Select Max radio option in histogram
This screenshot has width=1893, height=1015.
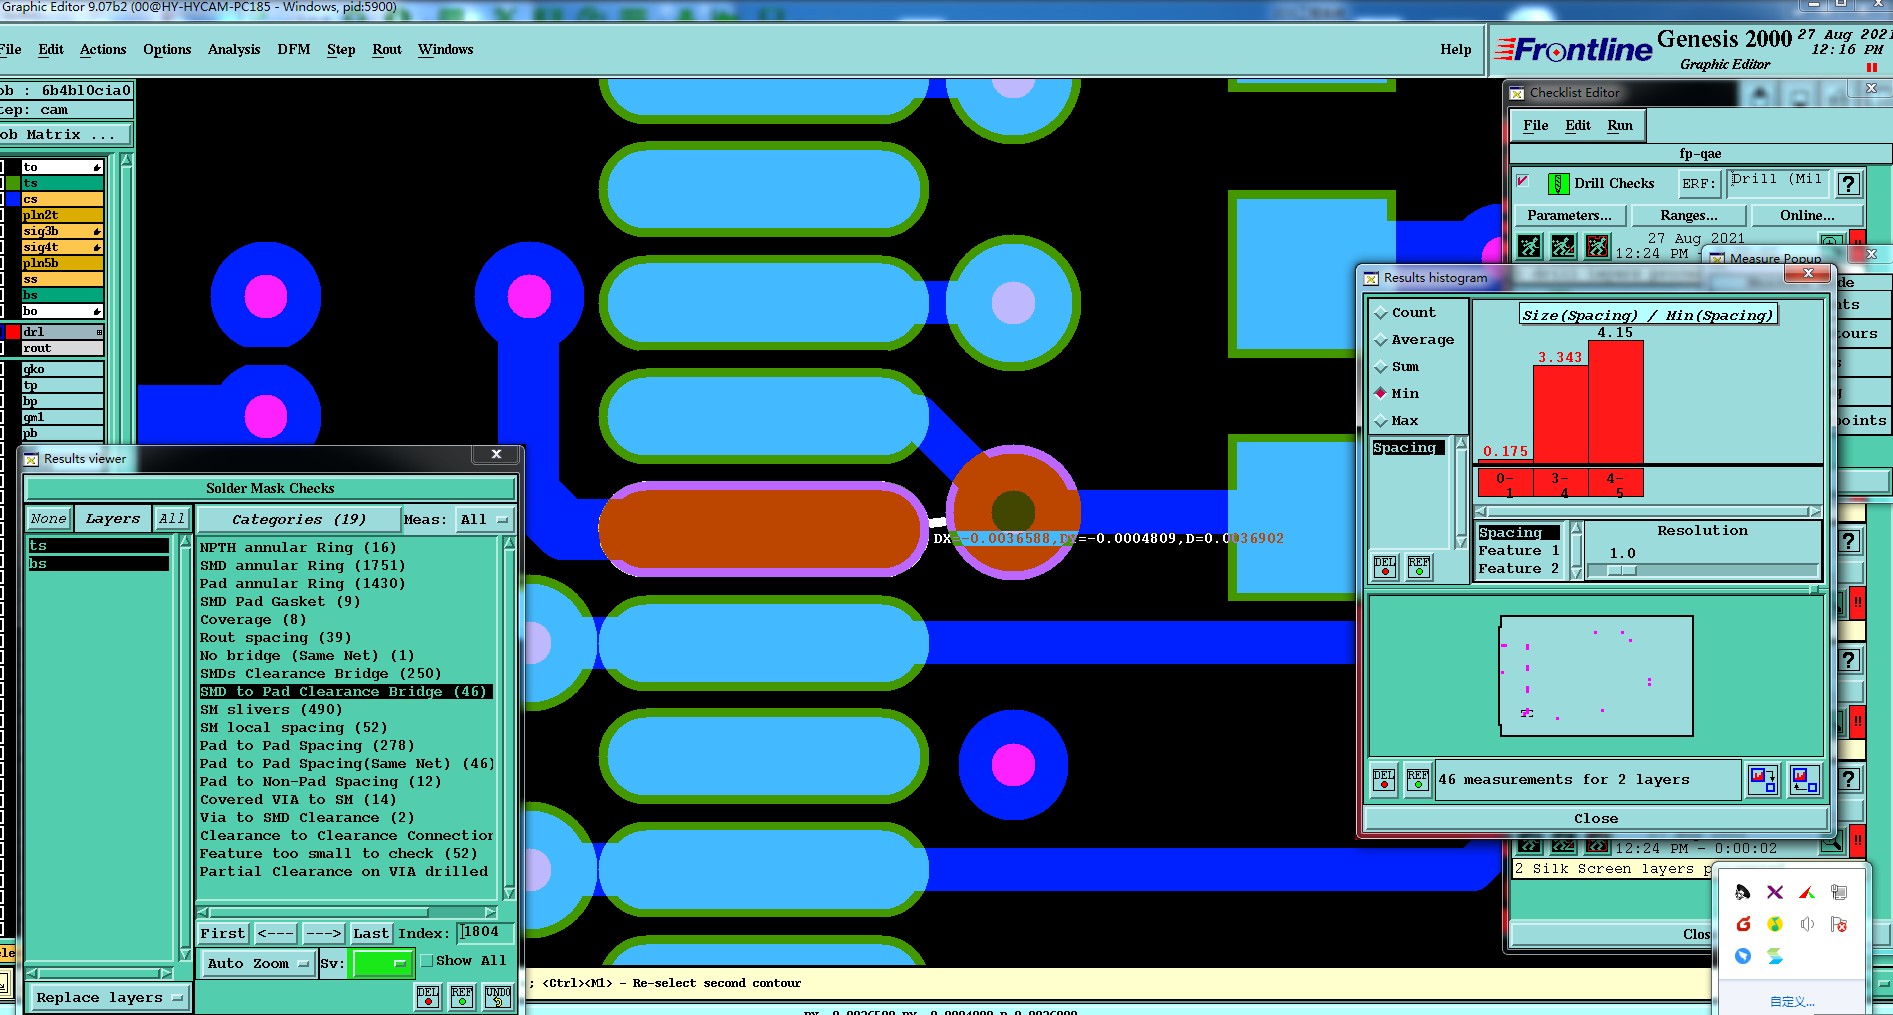[1381, 421]
